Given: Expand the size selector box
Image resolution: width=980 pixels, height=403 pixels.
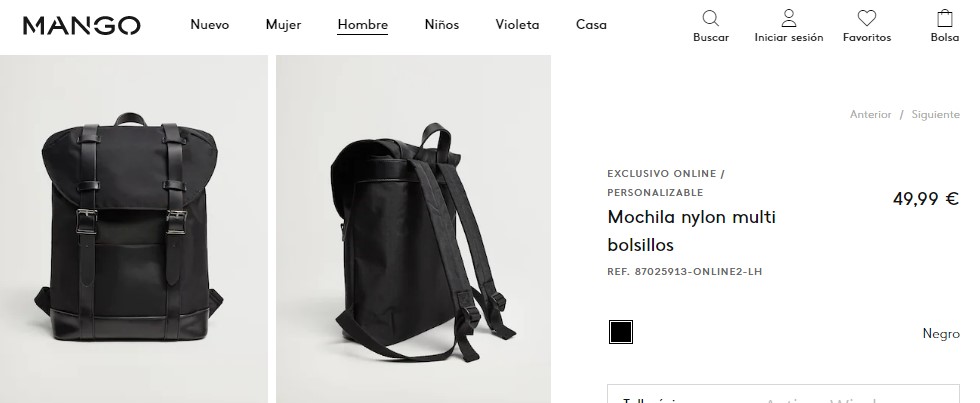Looking at the screenshot, I should 783,394.
